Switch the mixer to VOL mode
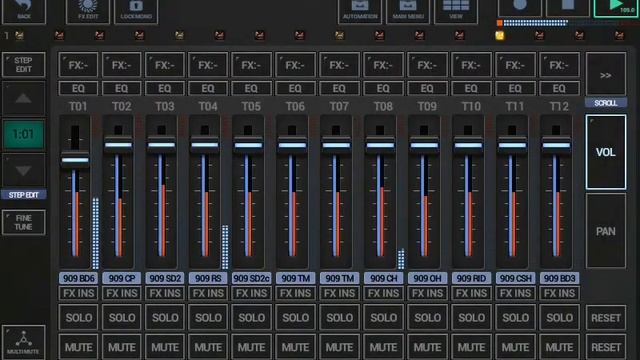This screenshot has height=360, width=640. 606,152
